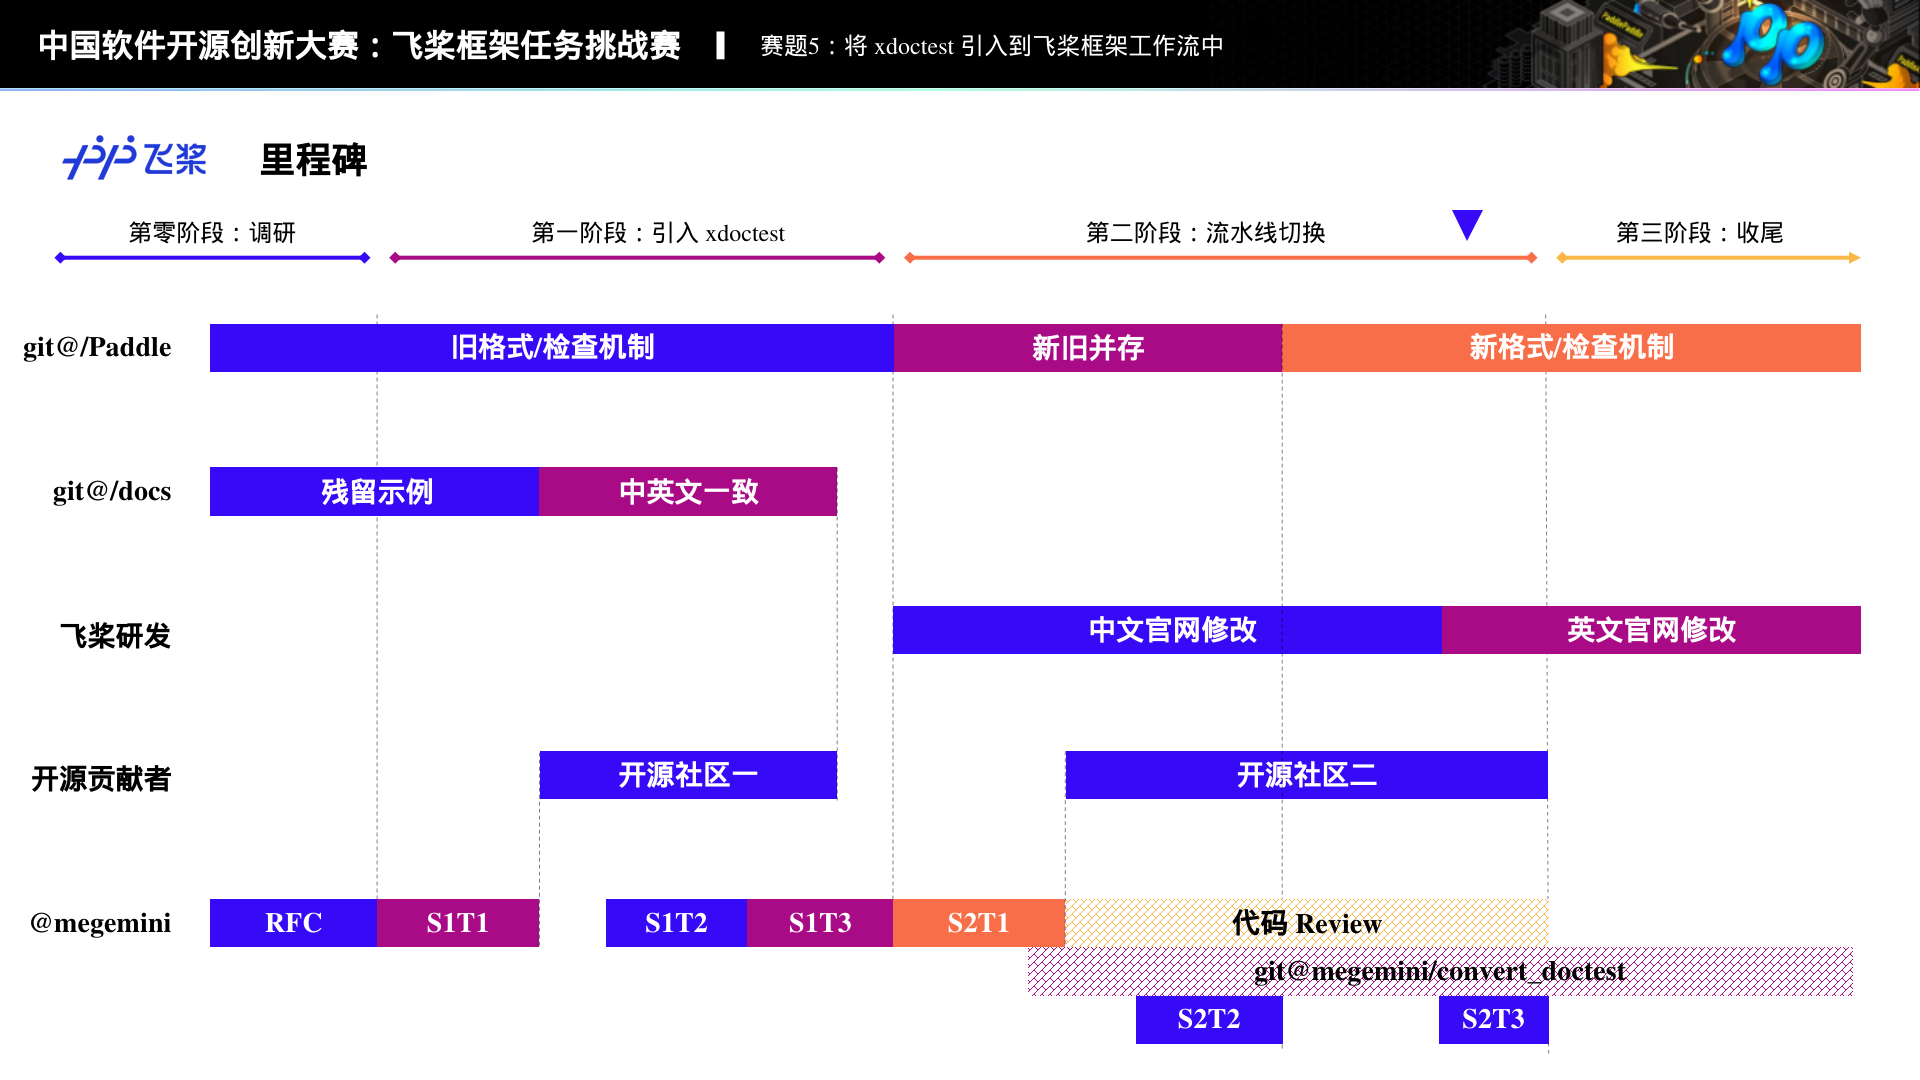Select the 开源社区一 bar

pos(688,775)
